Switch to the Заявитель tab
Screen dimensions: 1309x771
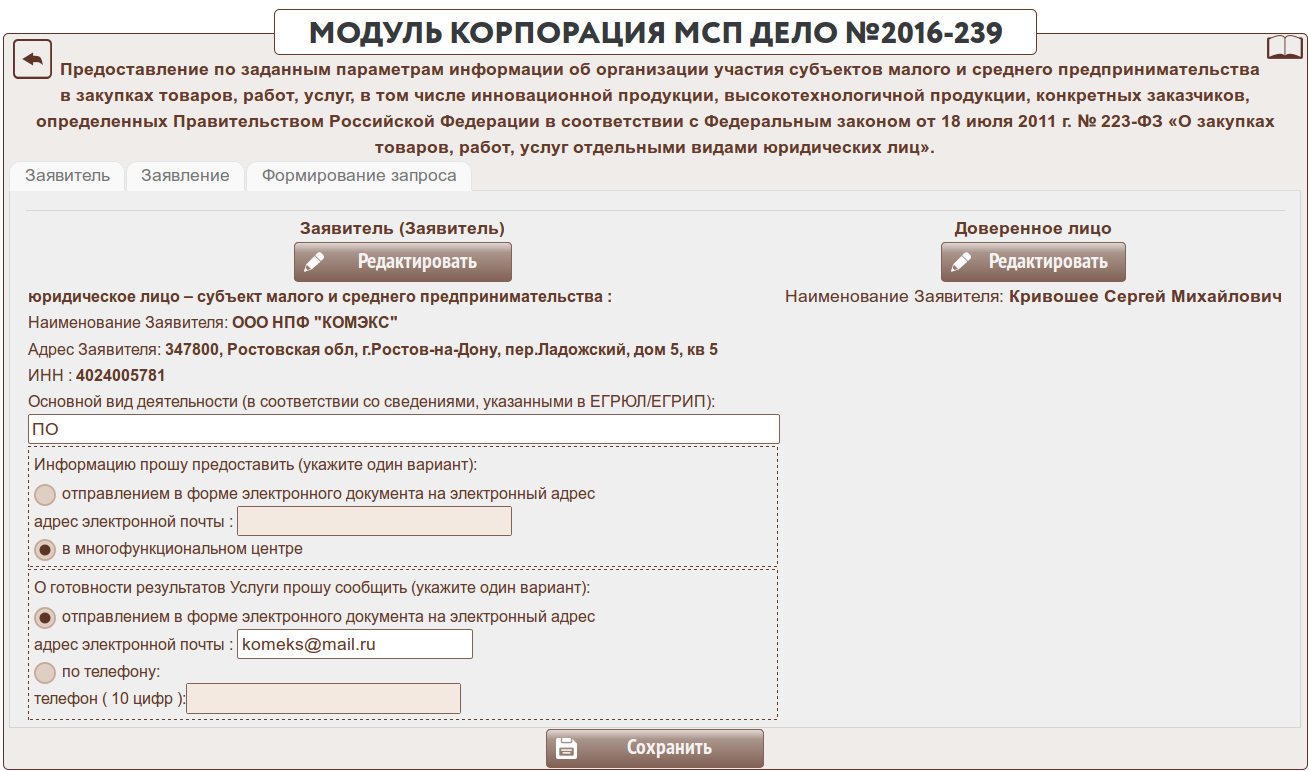point(67,176)
